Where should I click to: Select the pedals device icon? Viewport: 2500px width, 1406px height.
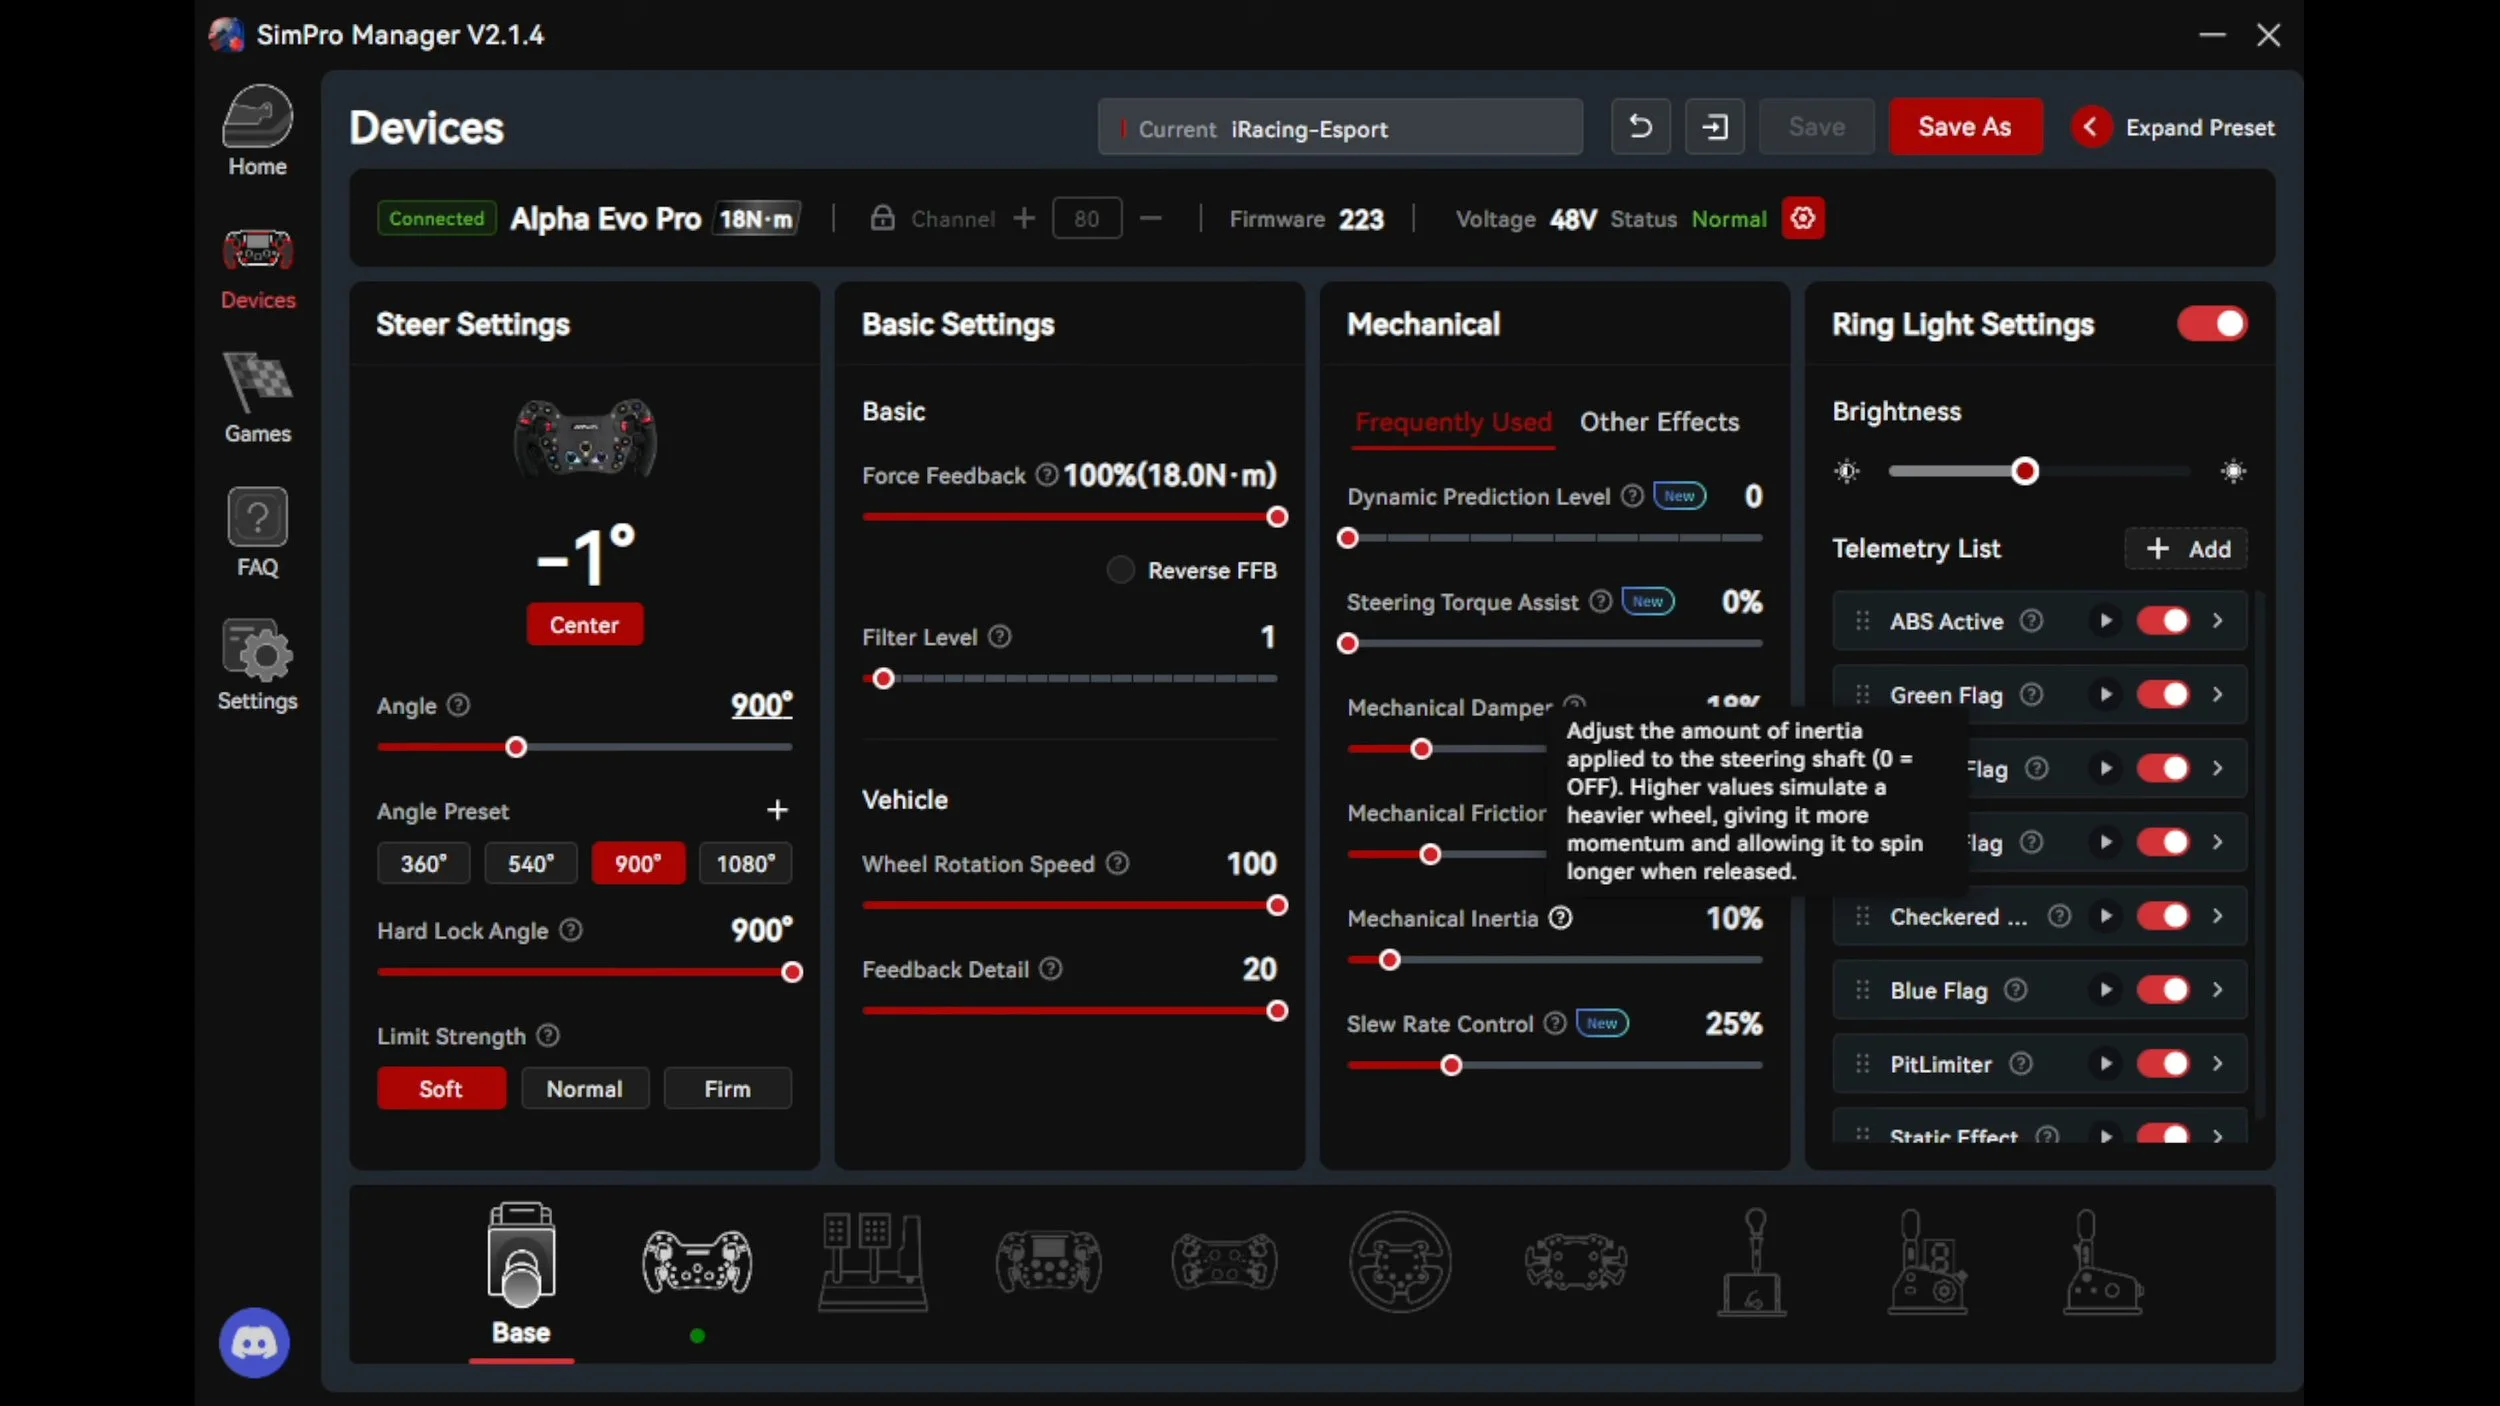click(873, 1262)
